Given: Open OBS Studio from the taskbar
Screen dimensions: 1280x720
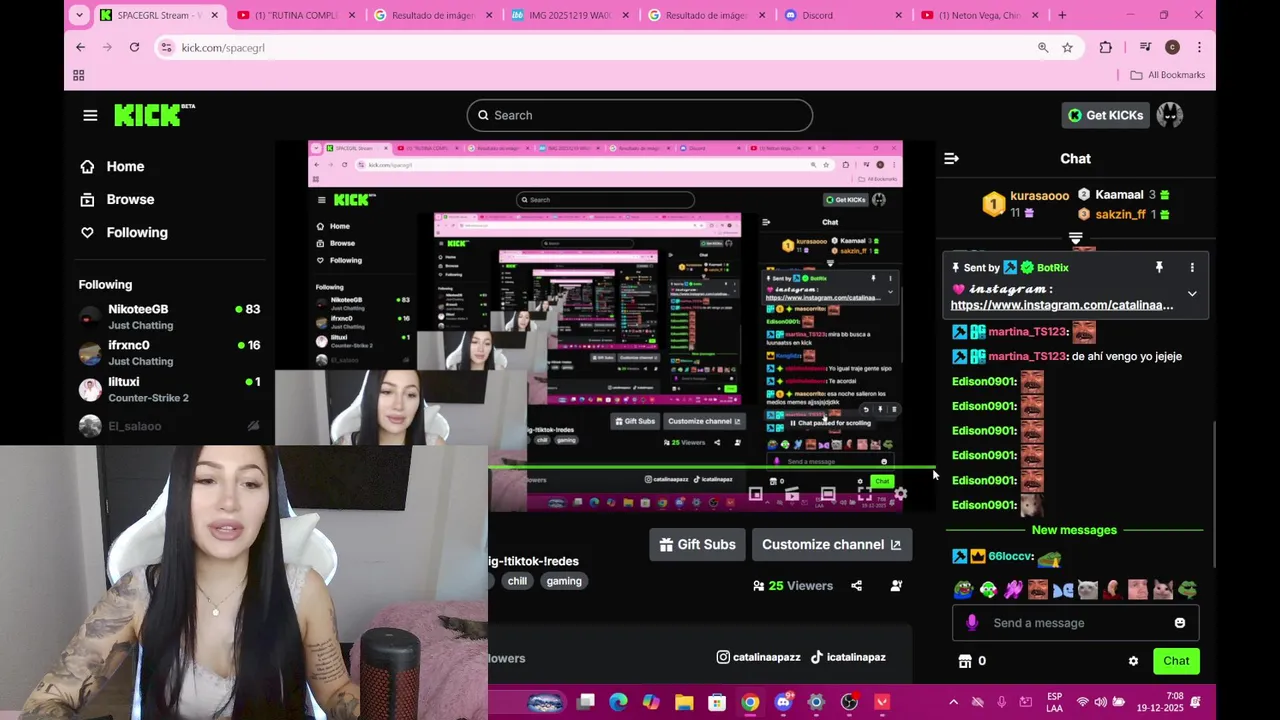Looking at the screenshot, I should (849, 702).
